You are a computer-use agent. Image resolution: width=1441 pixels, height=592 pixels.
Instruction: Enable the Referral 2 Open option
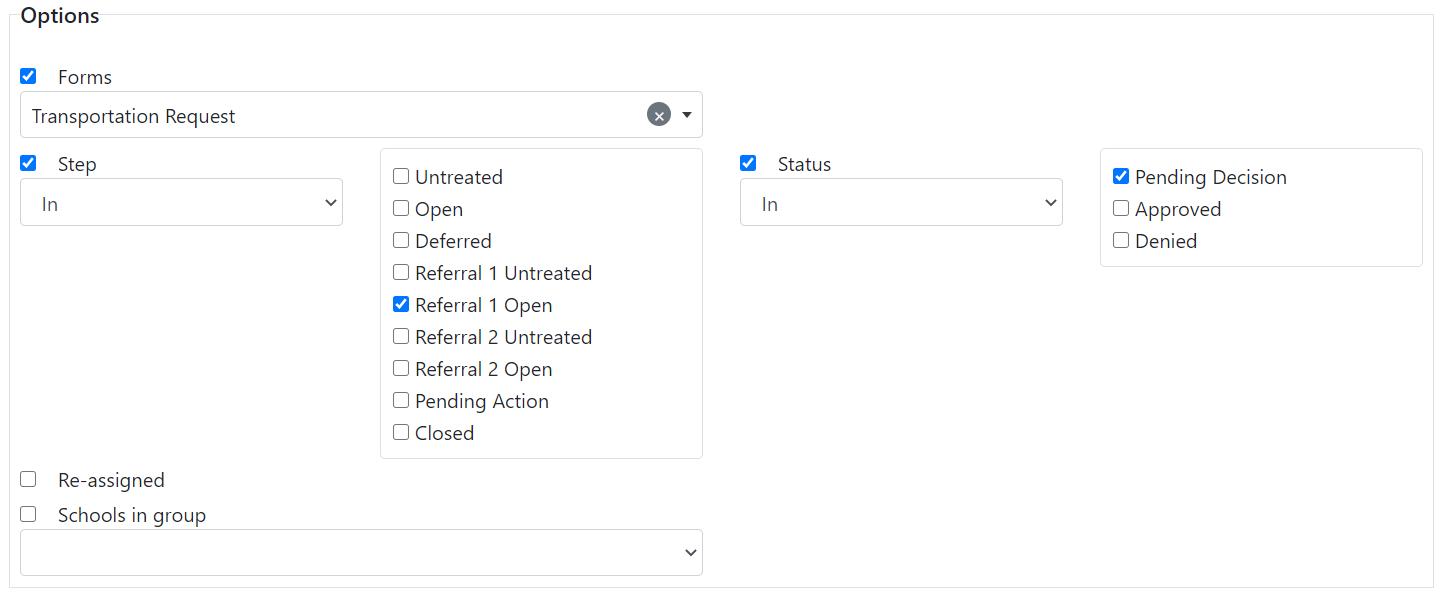pyautogui.click(x=401, y=367)
